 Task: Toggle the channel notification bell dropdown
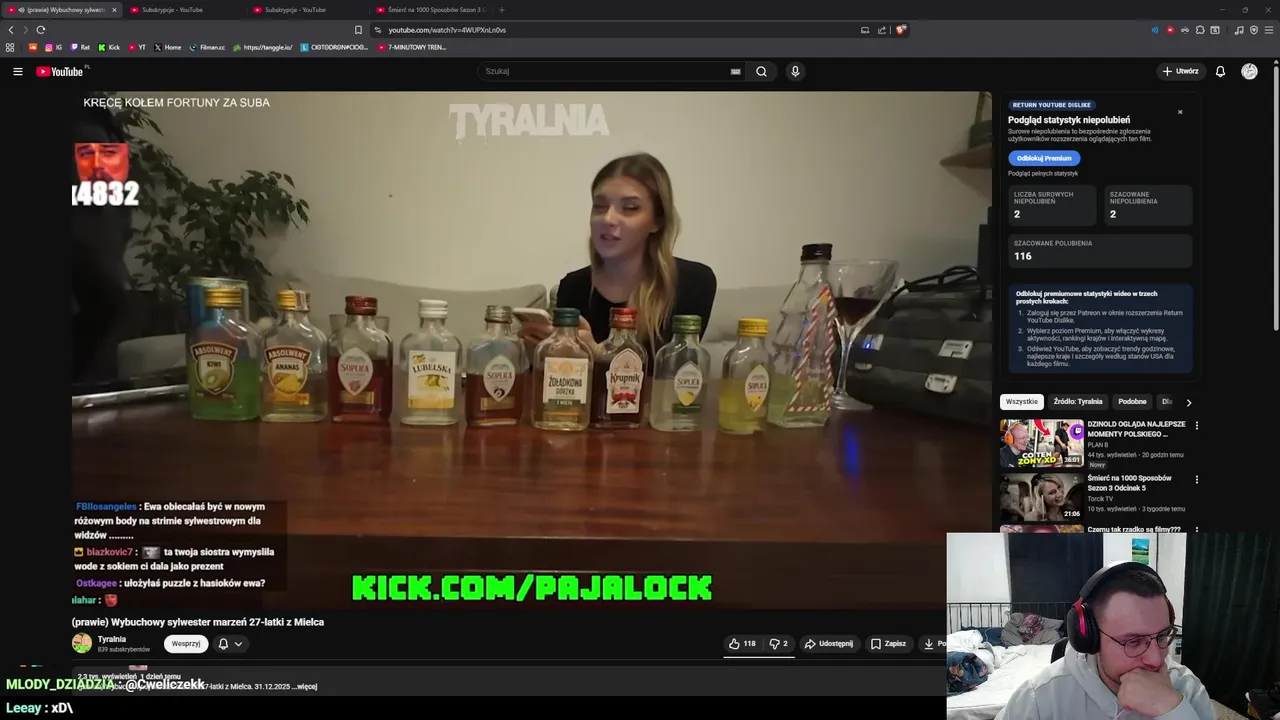pyautogui.click(x=230, y=644)
